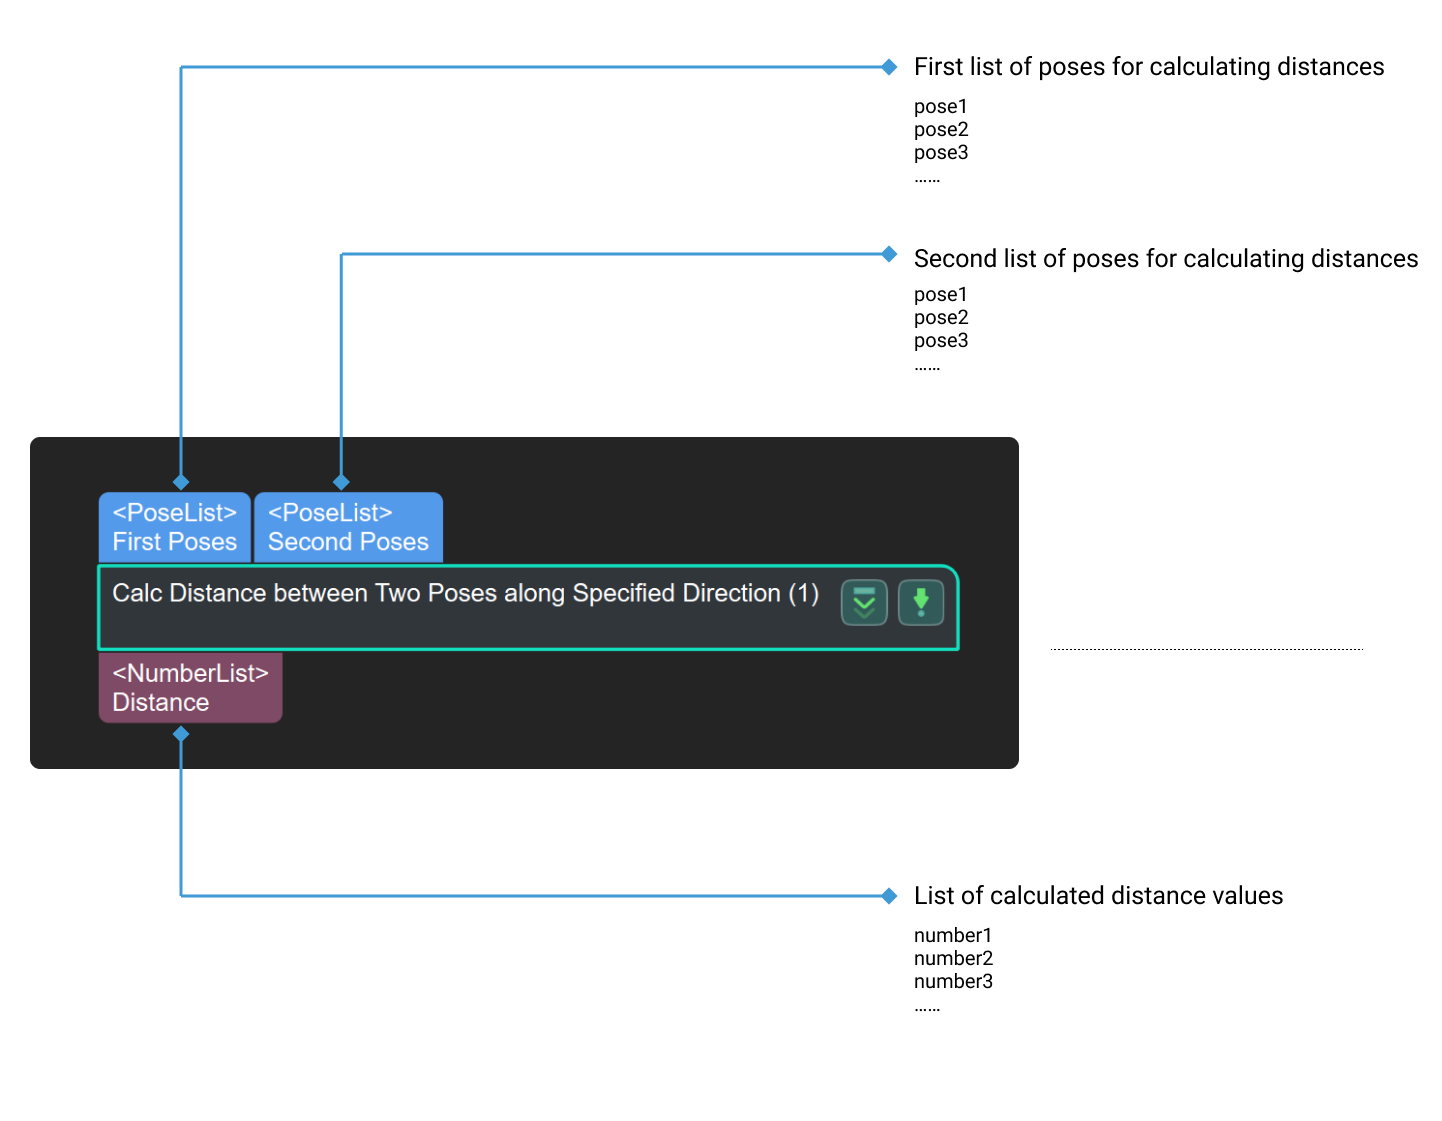Image resolution: width=1442 pixels, height=1121 pixels.
Task: Select the blue First Poses input port
Action: [174, 527]
